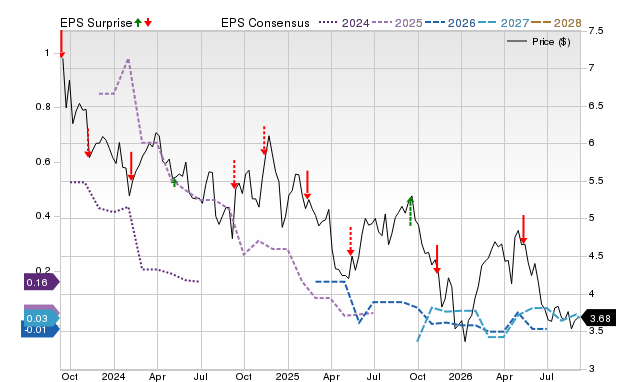640x382 pixels.
Task: Click the dotted red arrow between Oct 2024 and 2025
Action: coord(264,141)
